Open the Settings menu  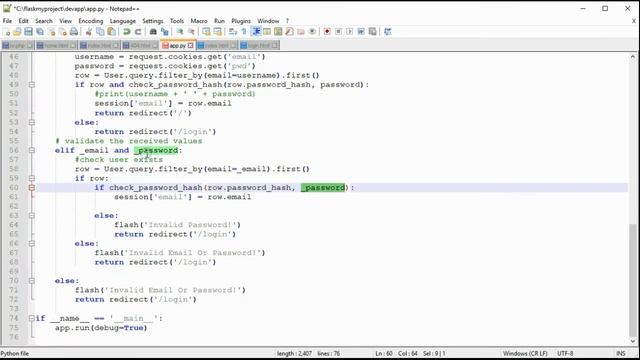[153, 21]
